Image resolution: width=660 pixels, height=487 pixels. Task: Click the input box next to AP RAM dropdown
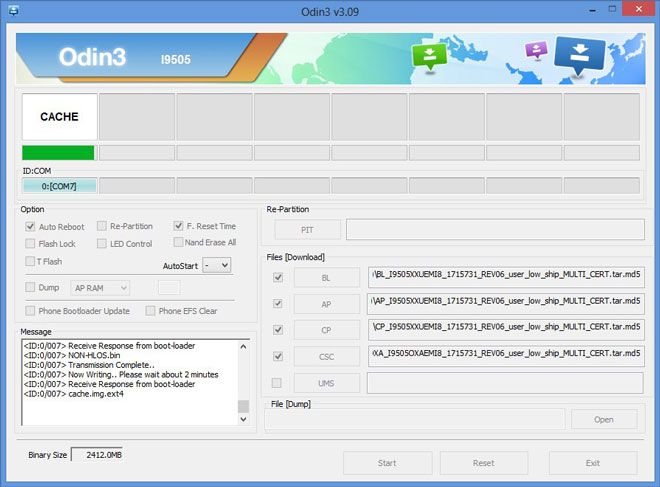pos(169,288)
